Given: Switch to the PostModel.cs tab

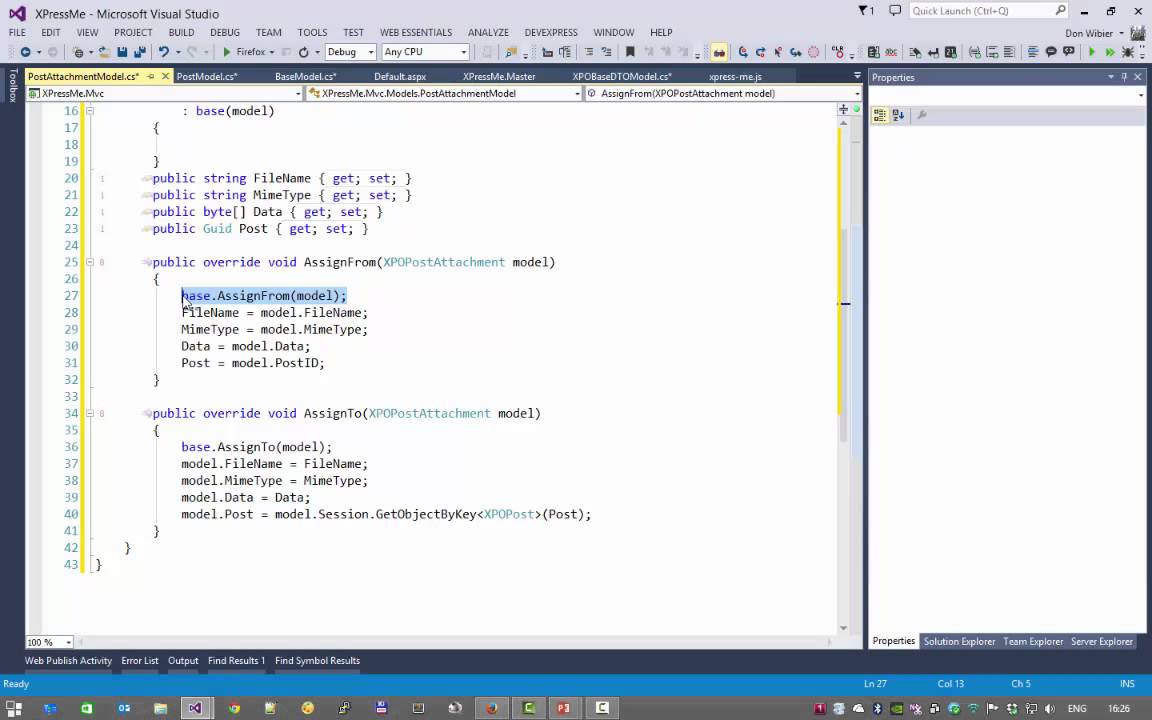Looking at the screenshot, I should click(x=206, y=76).
